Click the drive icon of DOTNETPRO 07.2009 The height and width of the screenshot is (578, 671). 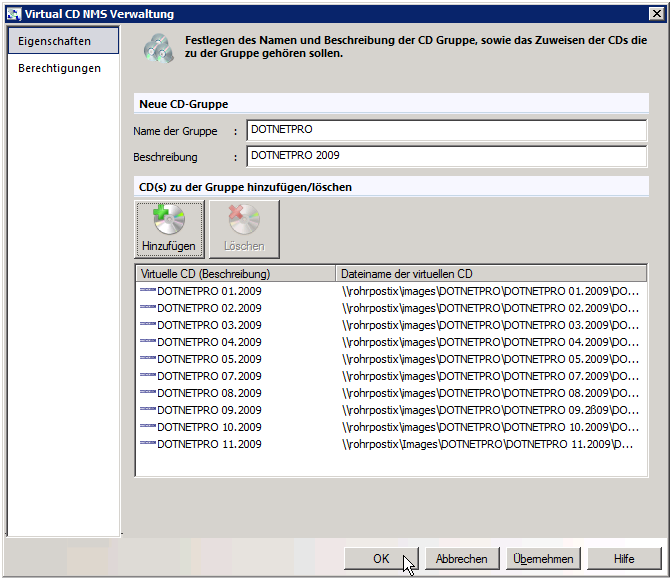(148, 375)
